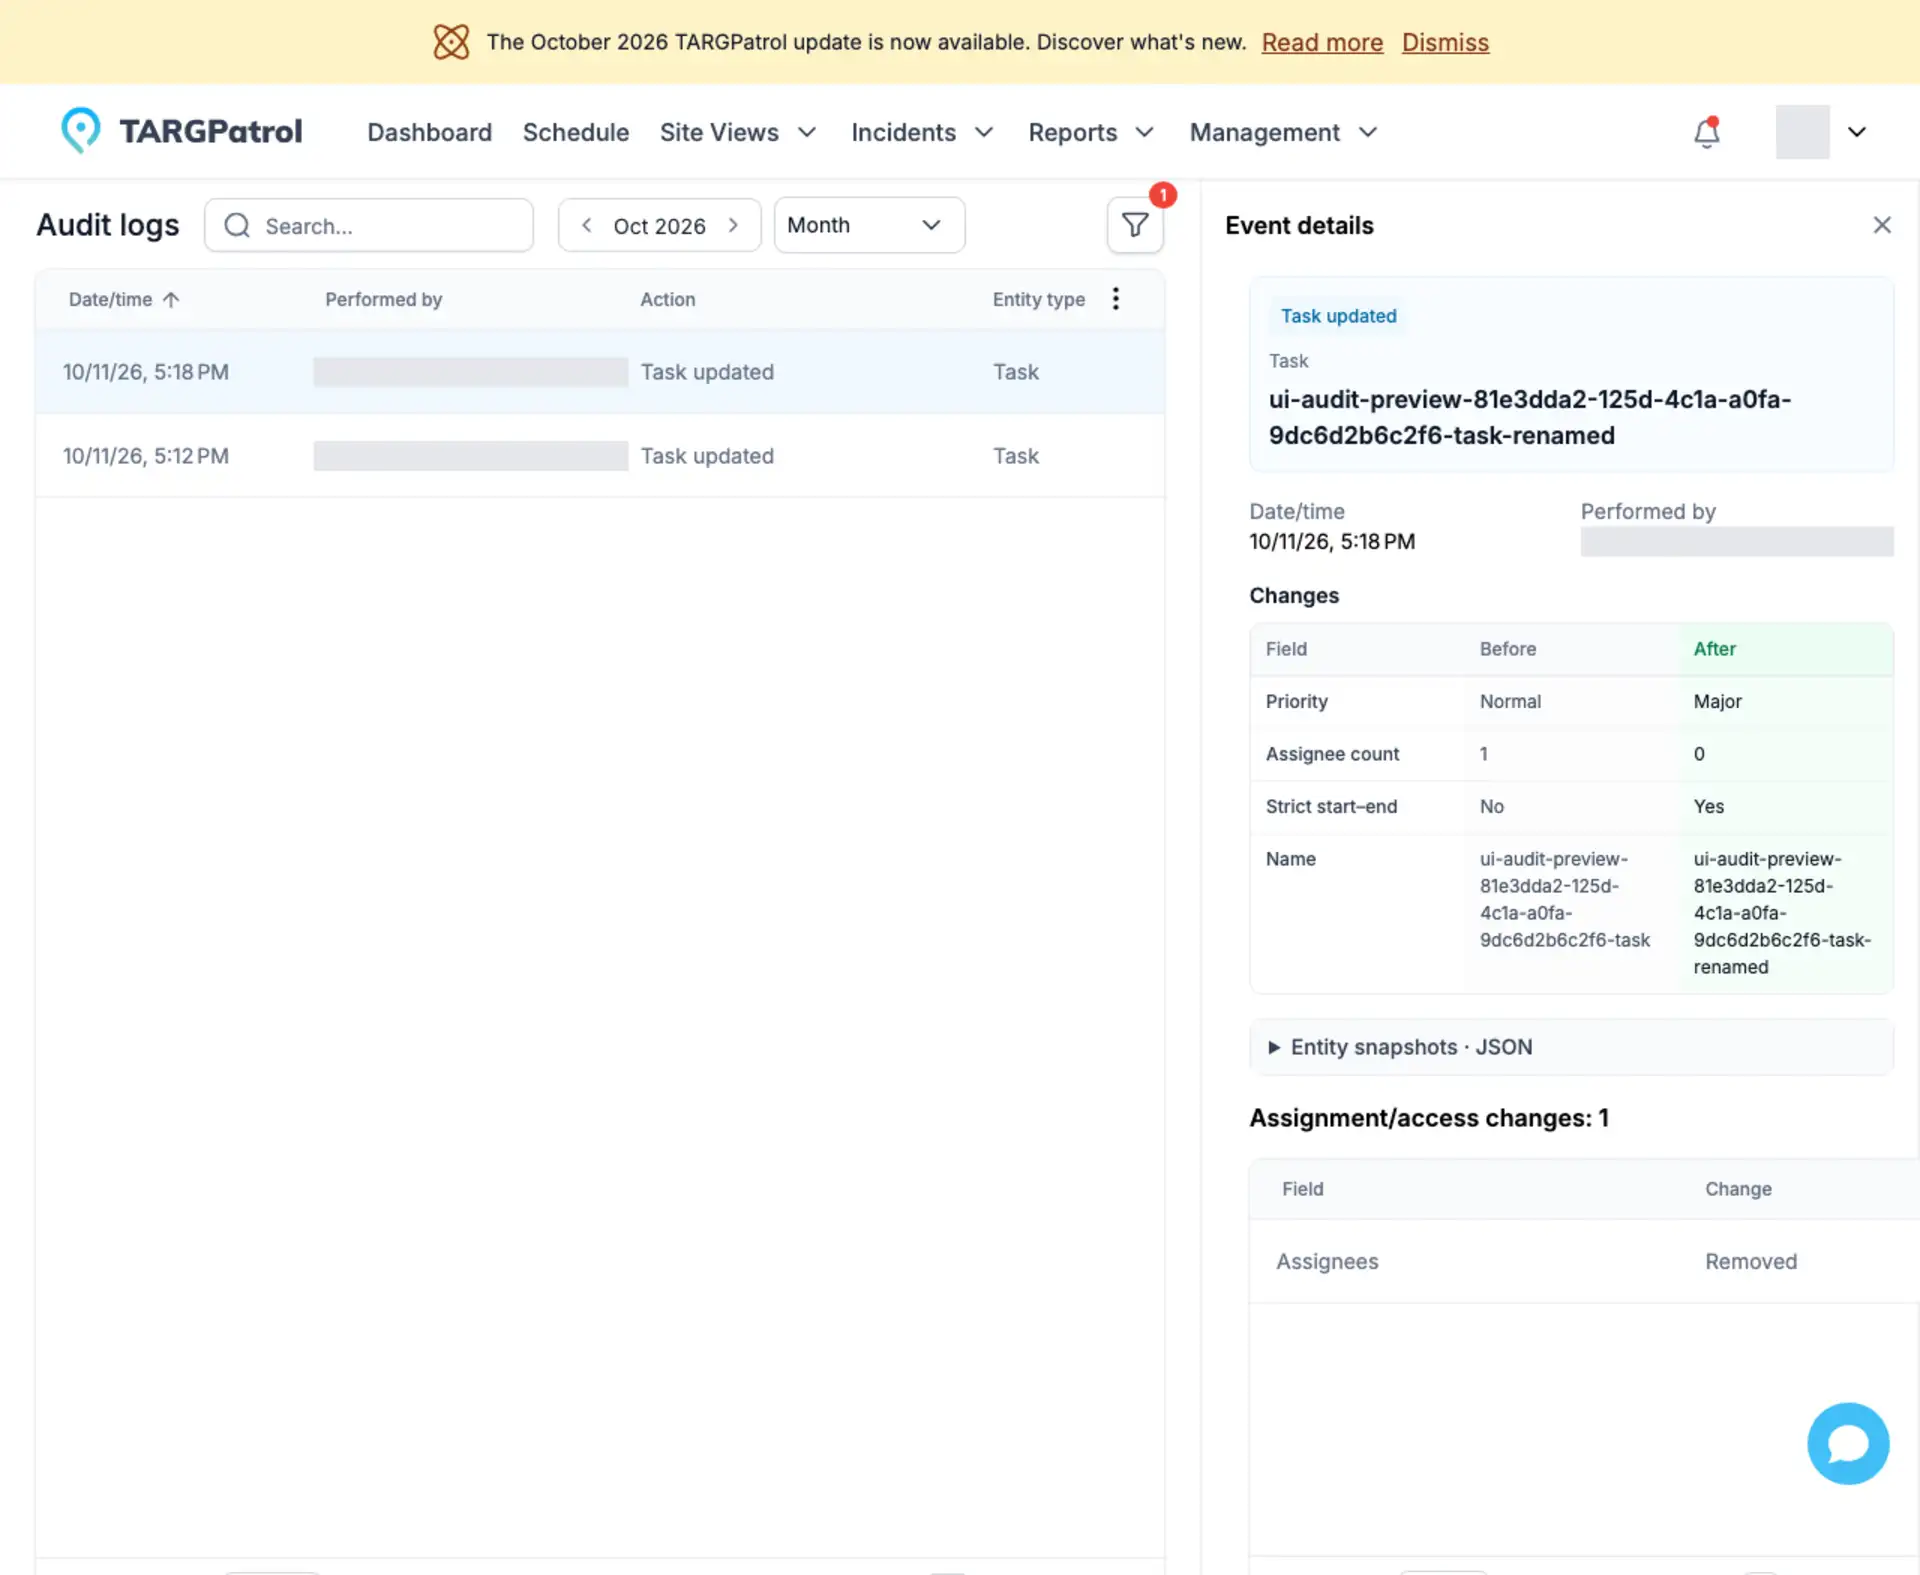Click the task-renamed entity title
The image size is (1920, 1575).
pyautogui.click(x=1529, y=417)
